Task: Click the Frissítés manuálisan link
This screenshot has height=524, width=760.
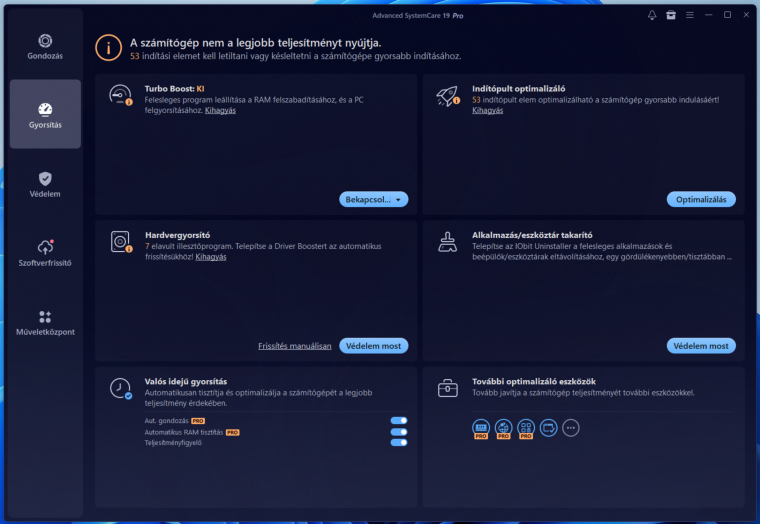Action: pos(294,346)
